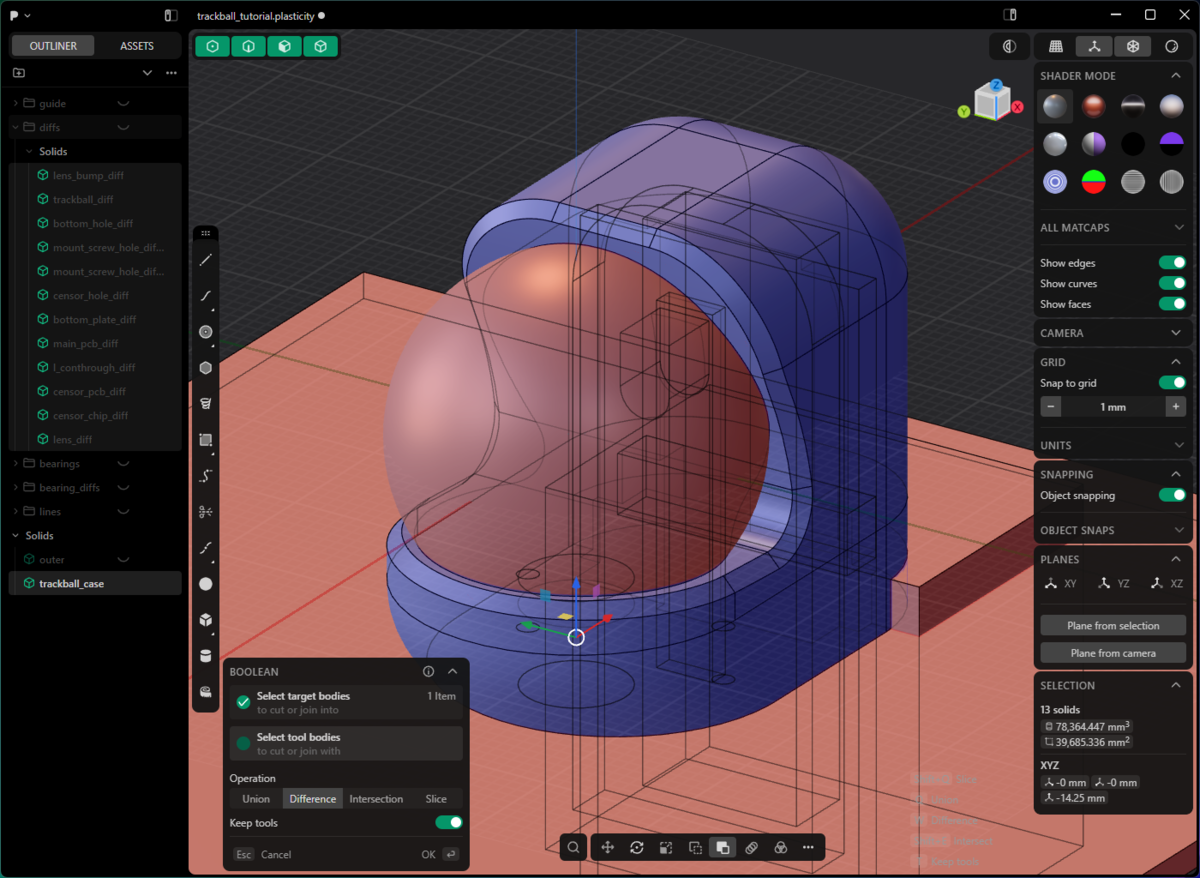Toggle the Show edges switch
Viewport: 1200px width, 878px height.
(1172, 263)
